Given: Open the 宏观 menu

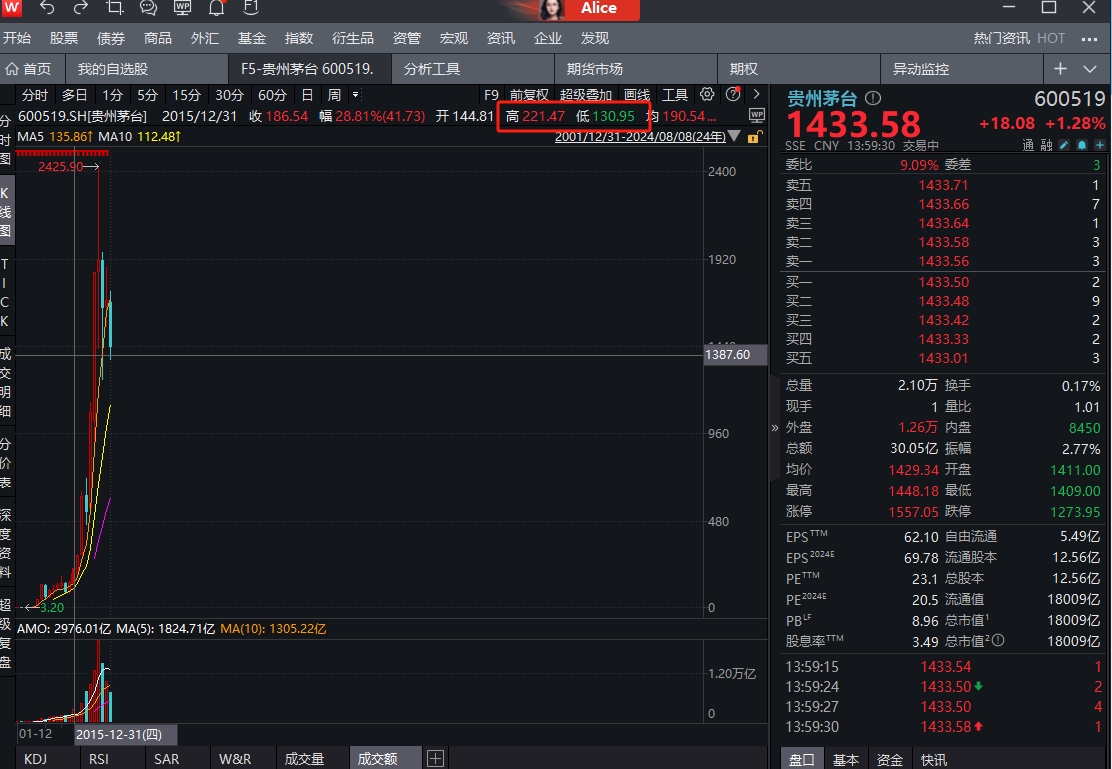Looking at the screenshot, I should (x=454, y=38).
